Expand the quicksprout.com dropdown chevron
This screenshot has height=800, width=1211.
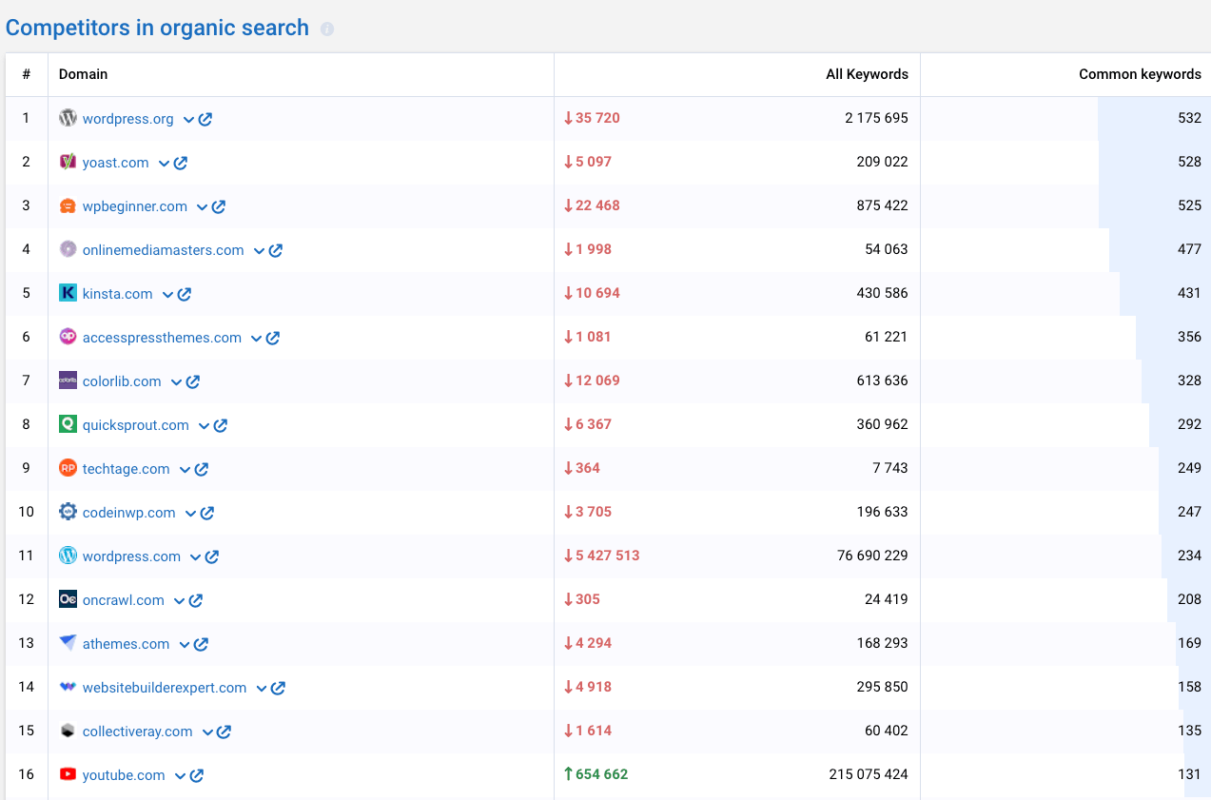pos(204,427)
